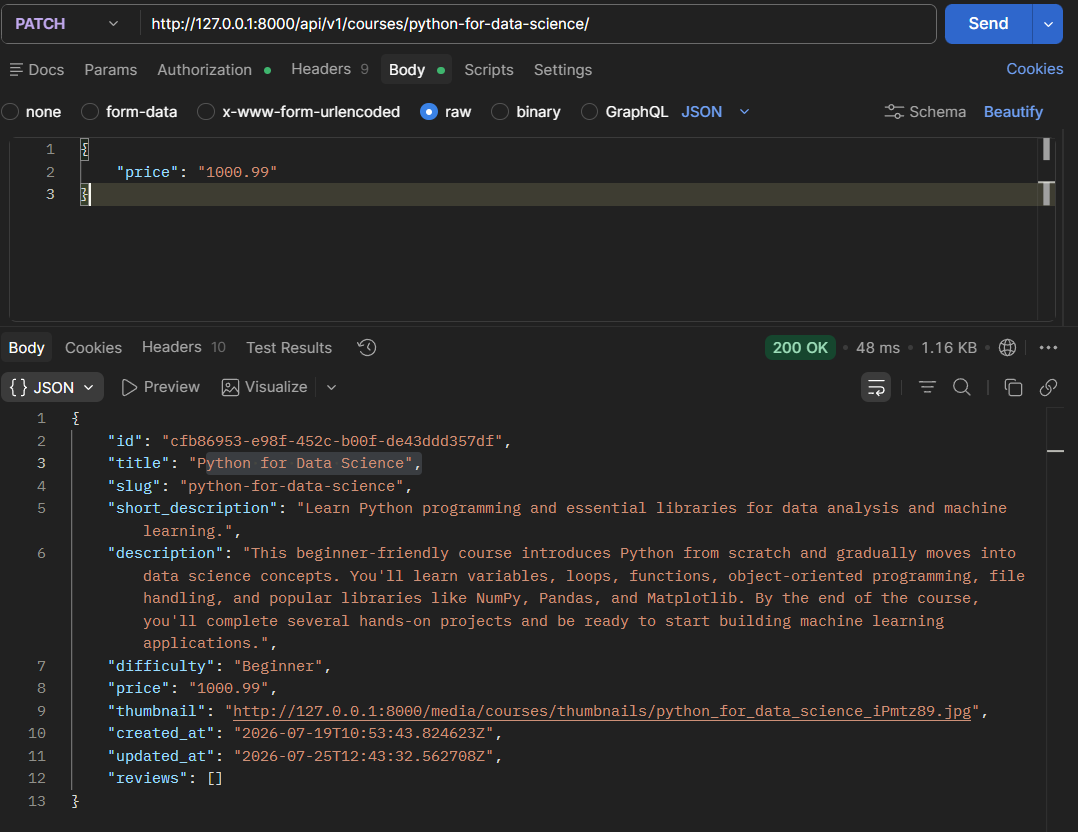Screen dimensions: 1078x832
Task: Open the Test Results tab
Action: (x=289, y=348)
